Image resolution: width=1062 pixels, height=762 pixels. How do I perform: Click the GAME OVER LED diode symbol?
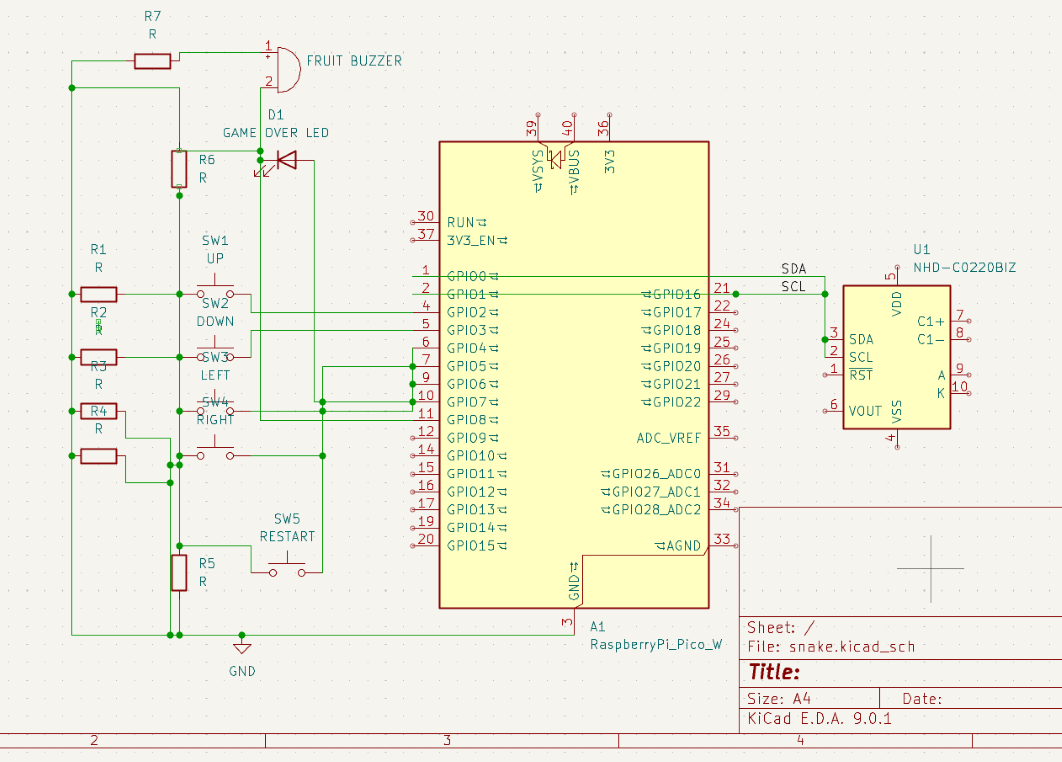tap(286, 161)
